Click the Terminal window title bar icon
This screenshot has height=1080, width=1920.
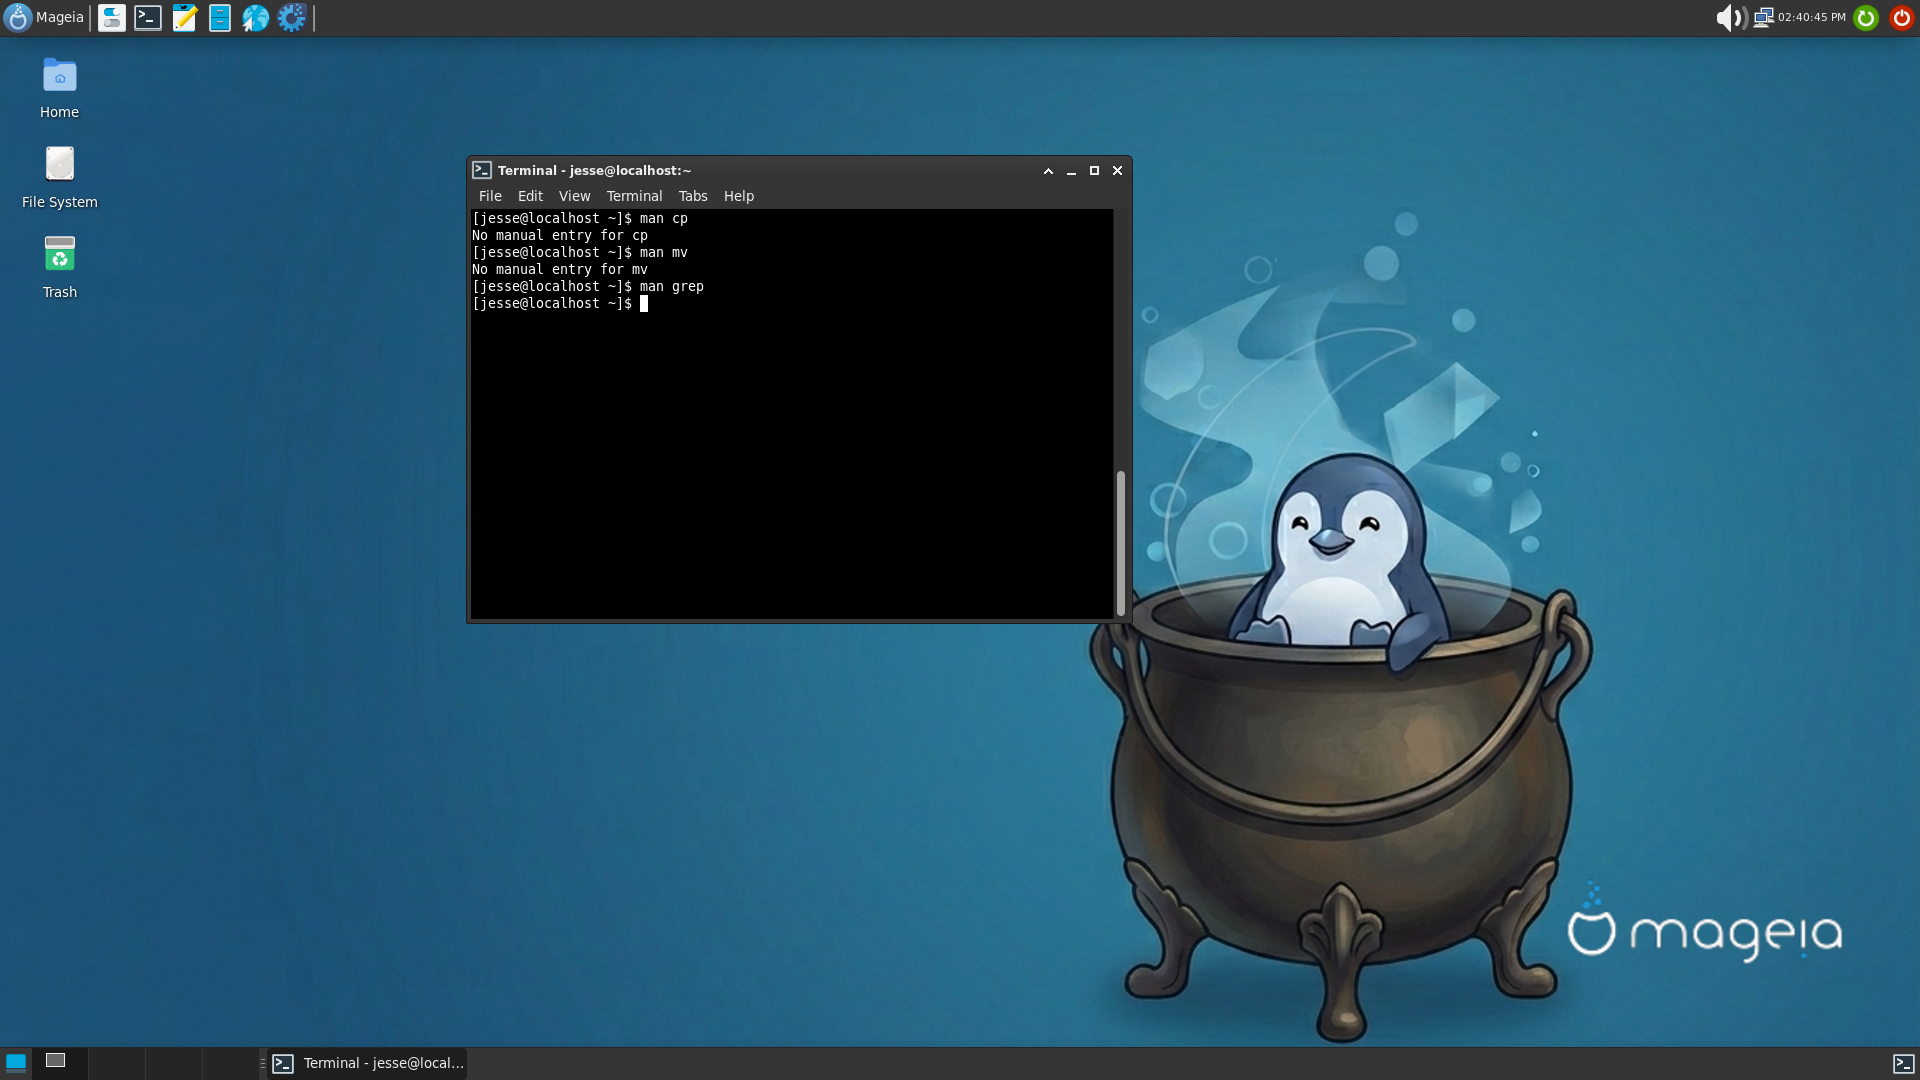[482, 170]
